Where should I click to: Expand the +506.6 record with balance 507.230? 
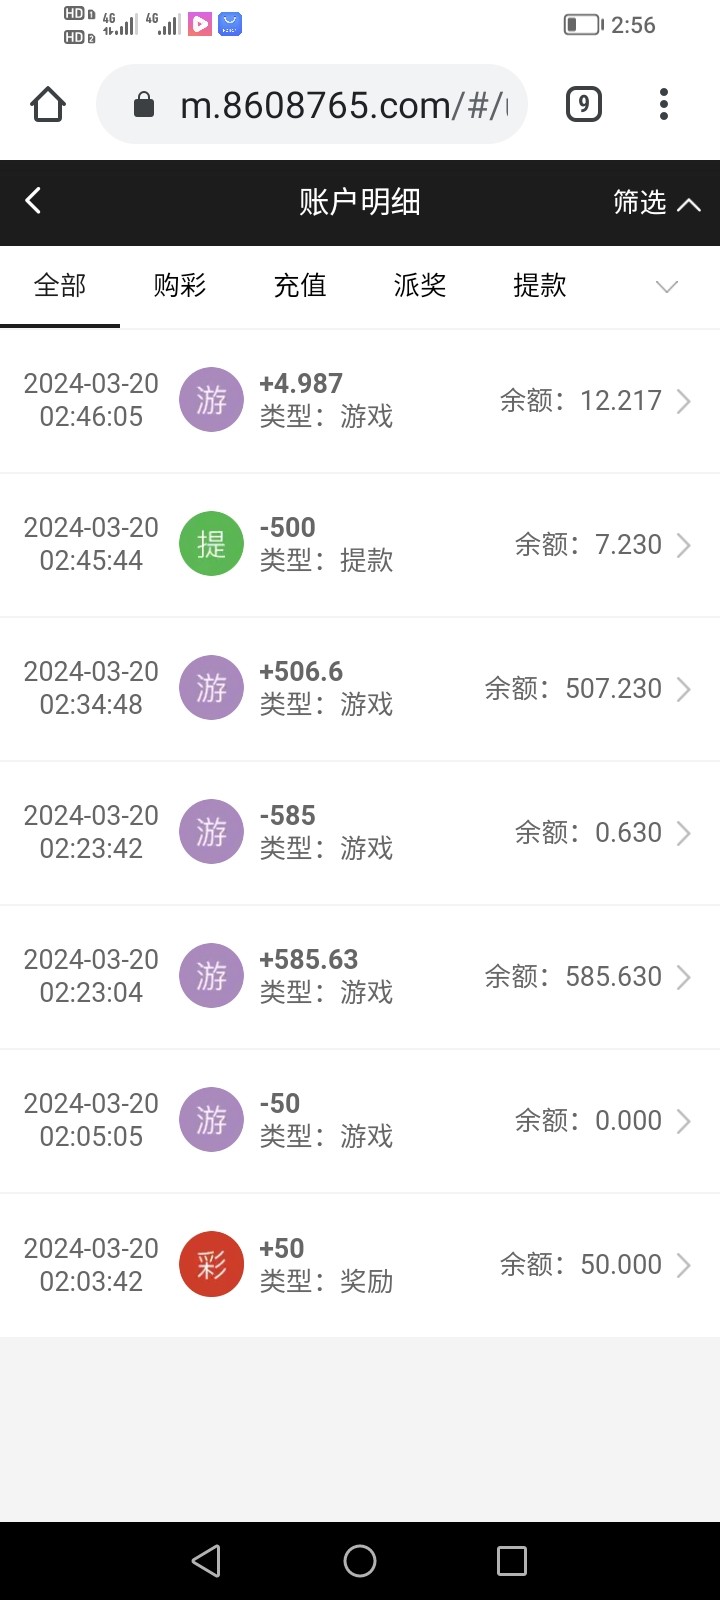(x=684, y=689)
